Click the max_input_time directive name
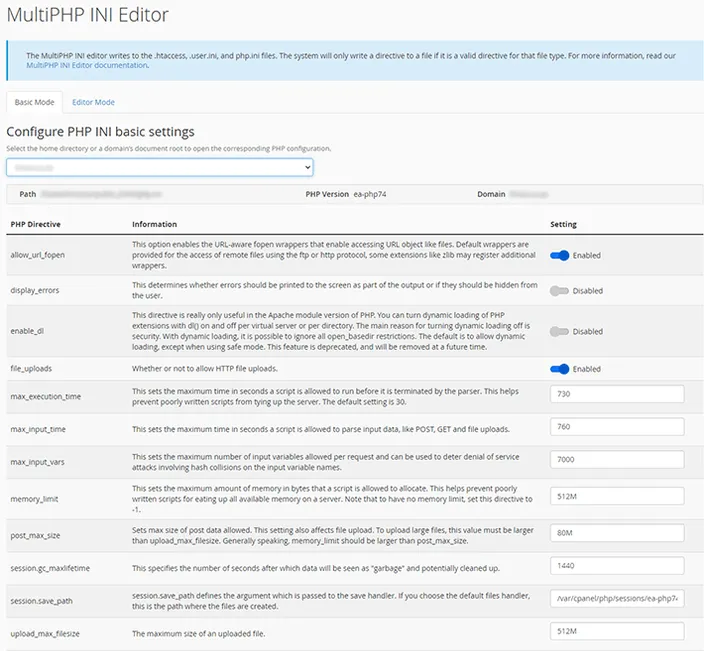704x651 pixels. click(38, 429)
